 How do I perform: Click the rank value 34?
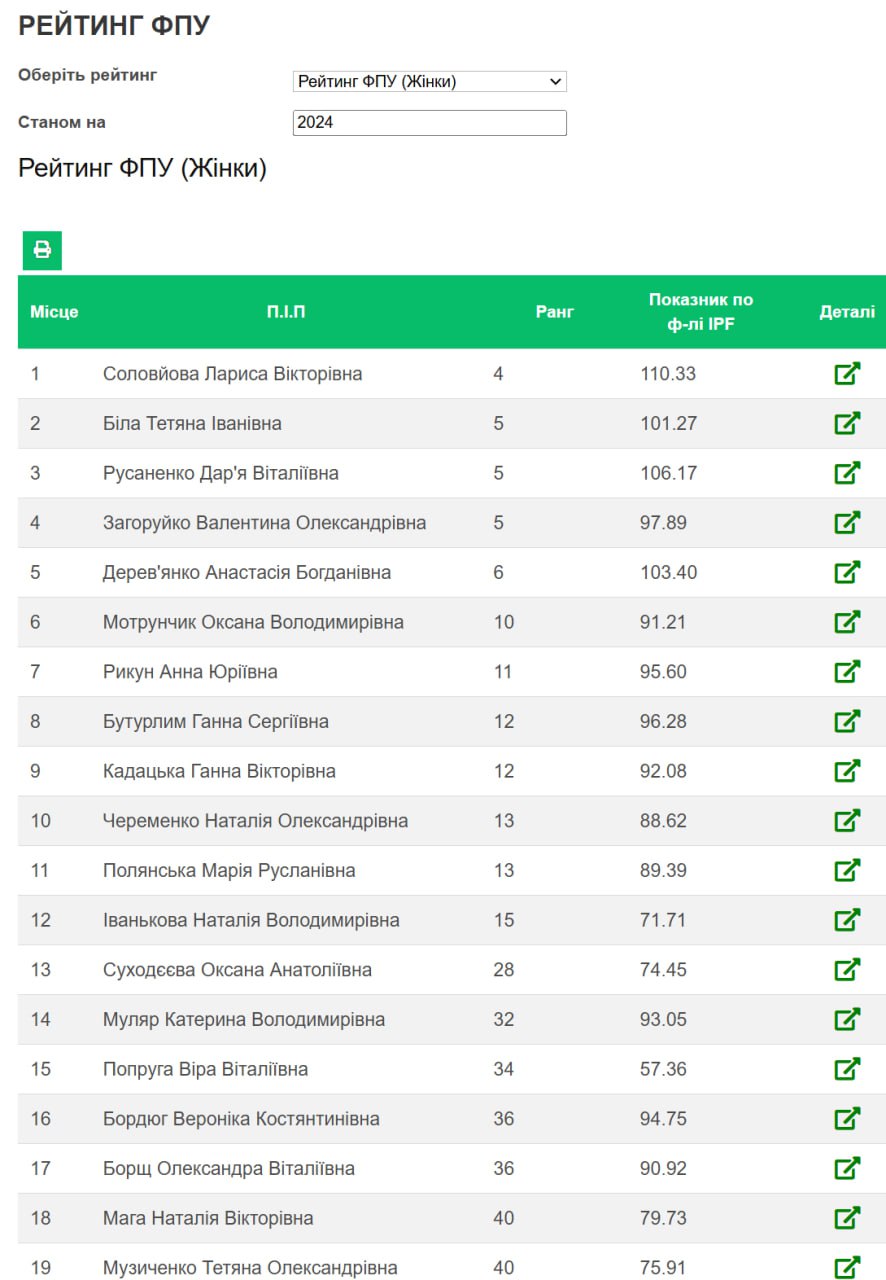503,1069
